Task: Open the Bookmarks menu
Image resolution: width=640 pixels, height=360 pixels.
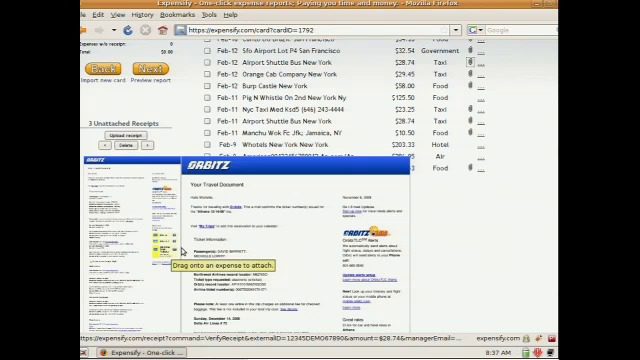Action: point(177,15)
